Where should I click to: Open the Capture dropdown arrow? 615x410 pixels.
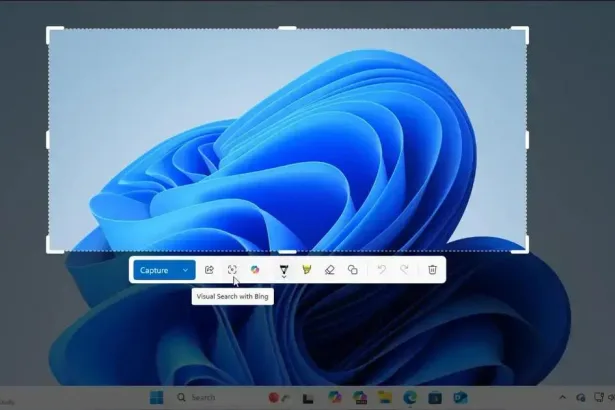coord(185,270)
